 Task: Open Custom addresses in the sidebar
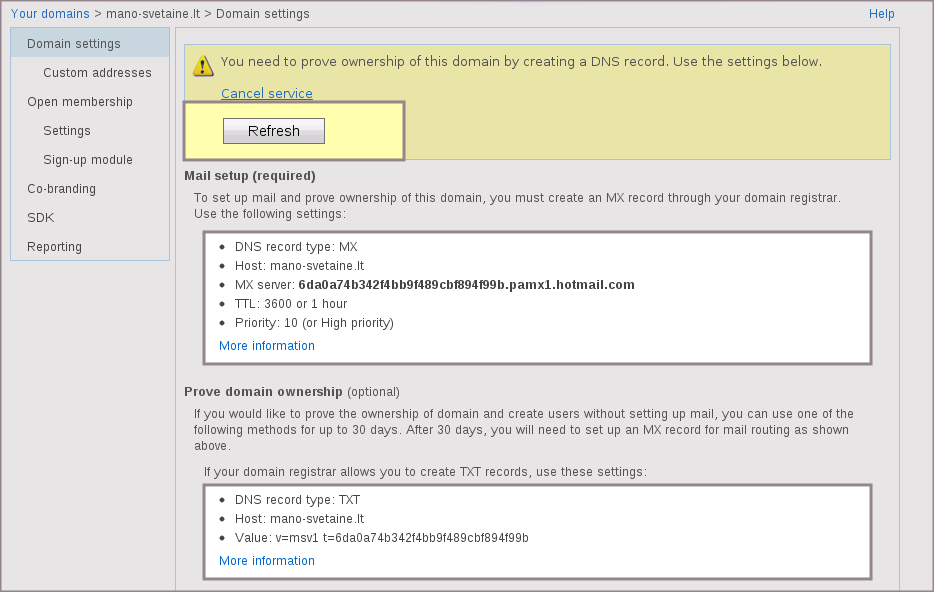tap(97, 73)
